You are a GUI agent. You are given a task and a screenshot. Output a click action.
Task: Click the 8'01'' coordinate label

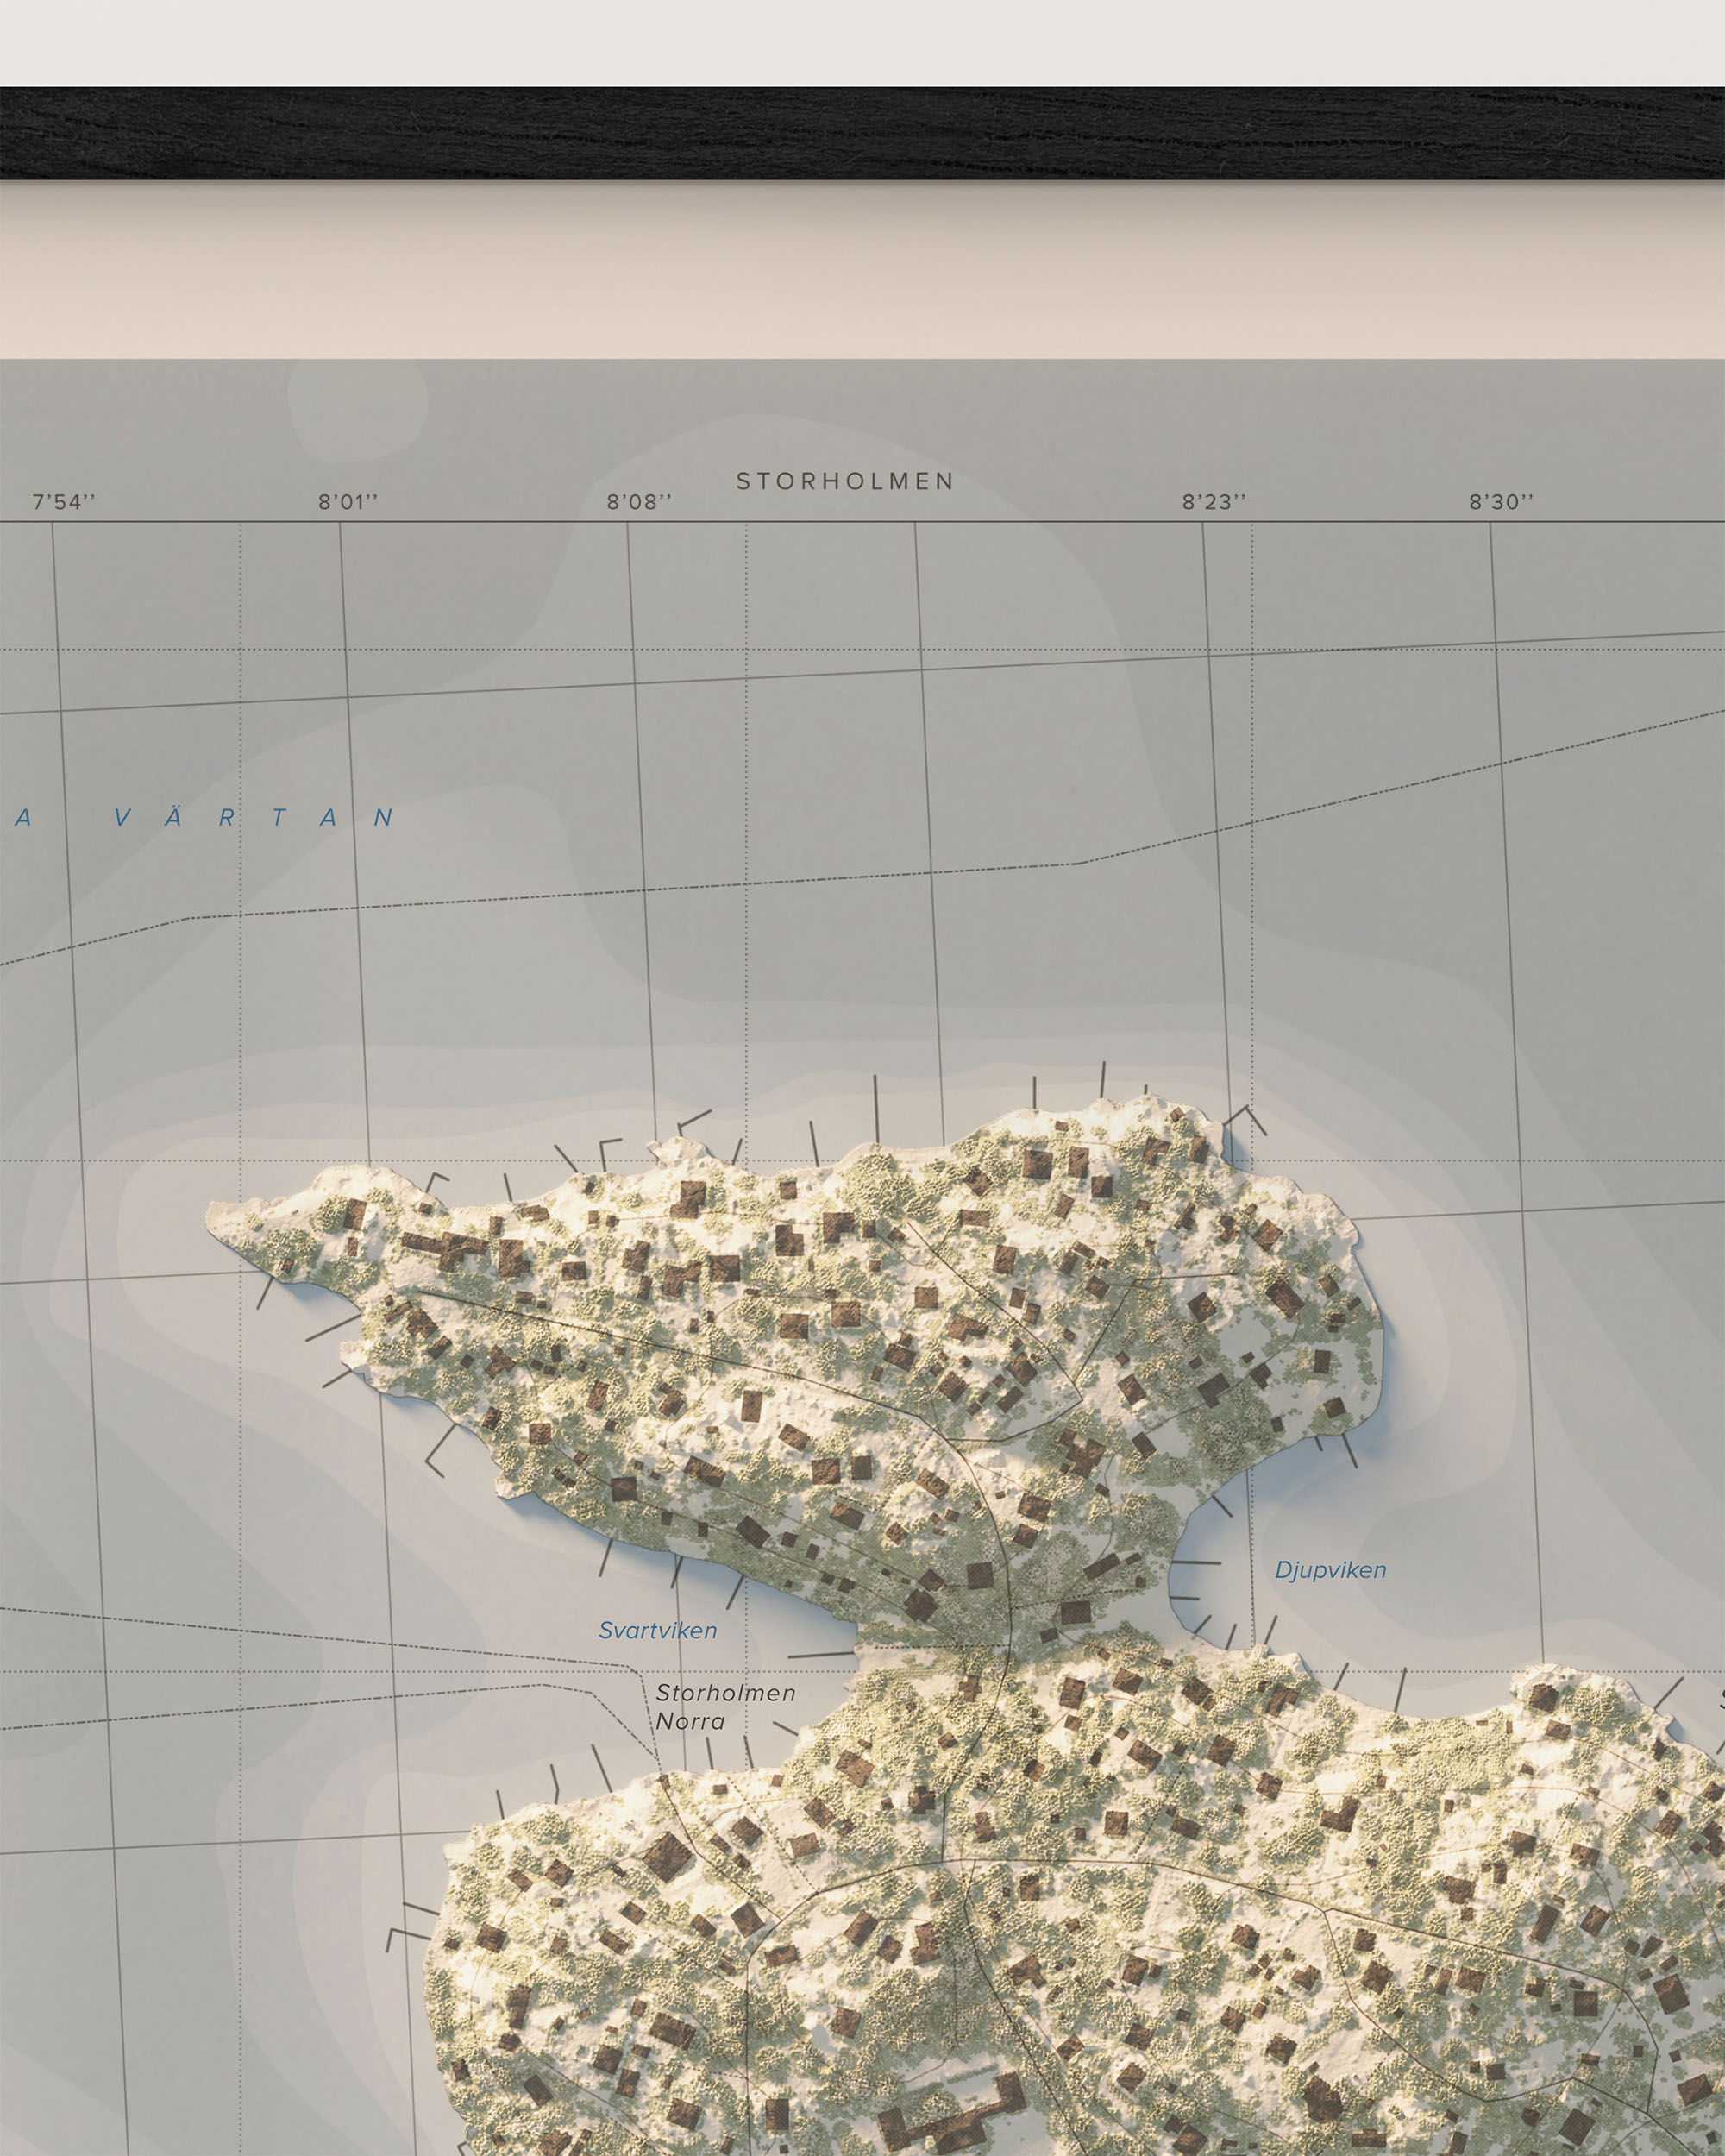(348, 502)
